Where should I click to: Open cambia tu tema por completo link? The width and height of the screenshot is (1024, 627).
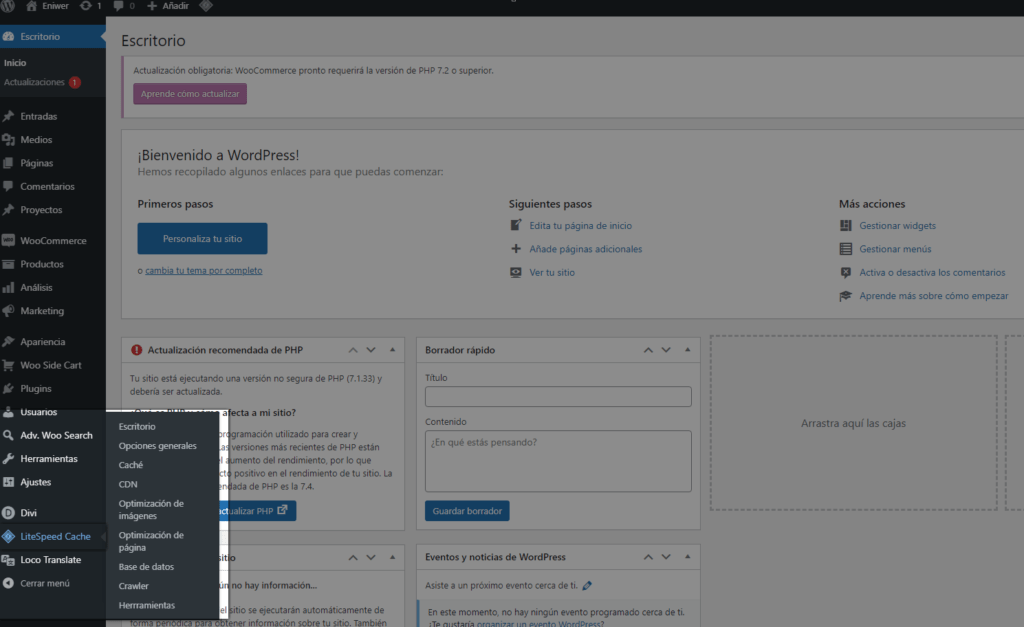204,270
